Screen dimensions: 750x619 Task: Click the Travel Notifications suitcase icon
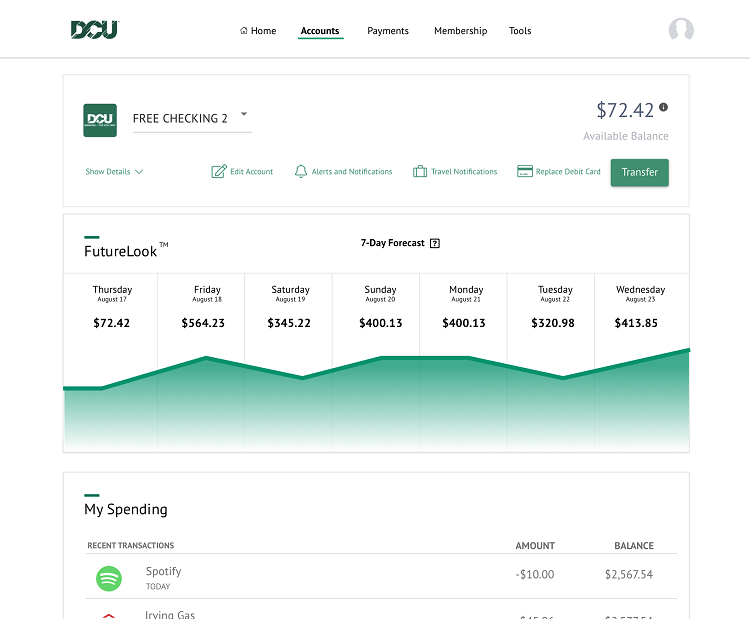point(420,172)
